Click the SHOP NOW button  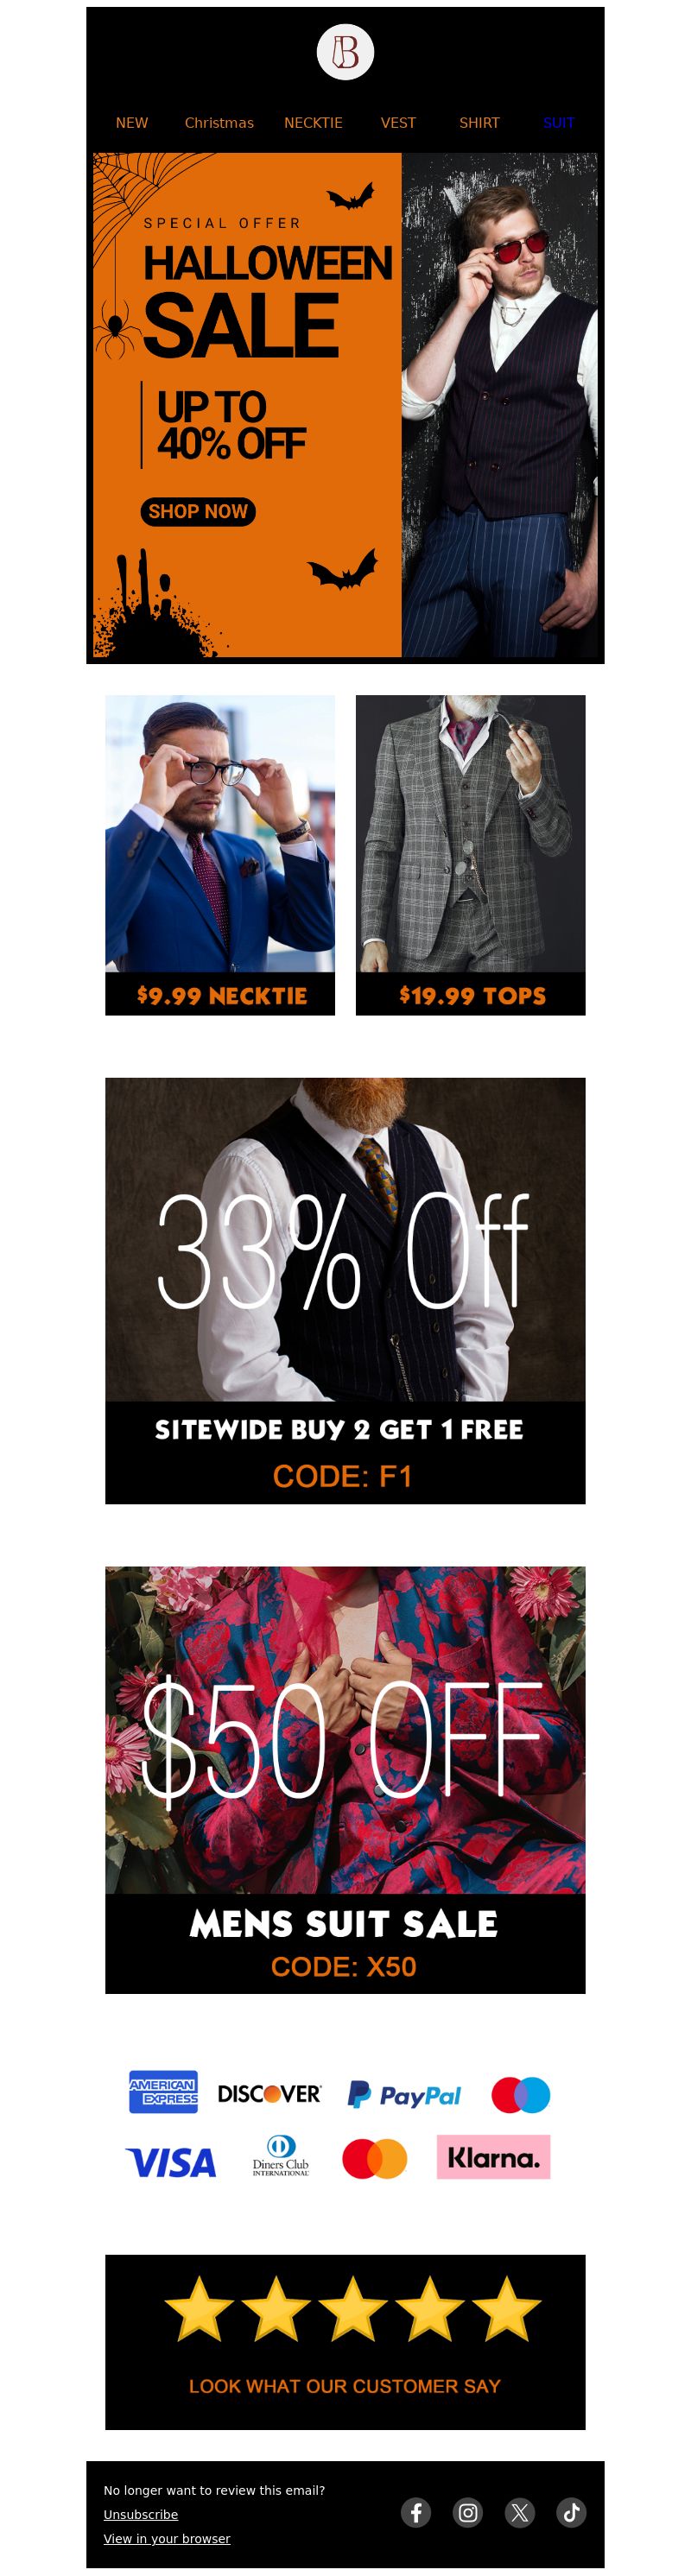point(198,511)
